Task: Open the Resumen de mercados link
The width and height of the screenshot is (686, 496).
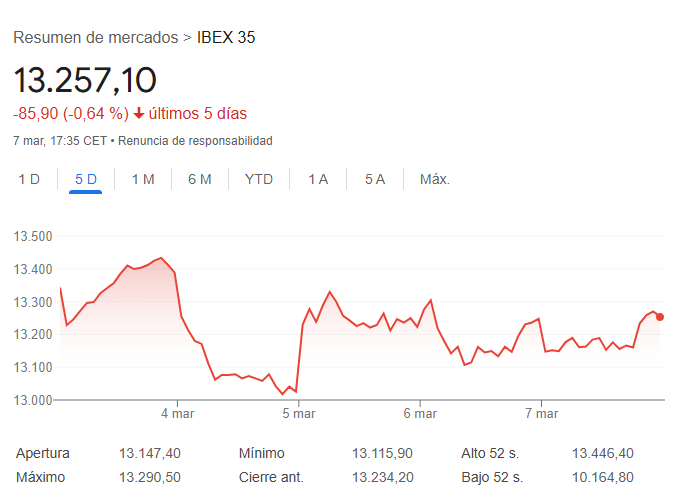Action: 95,38
